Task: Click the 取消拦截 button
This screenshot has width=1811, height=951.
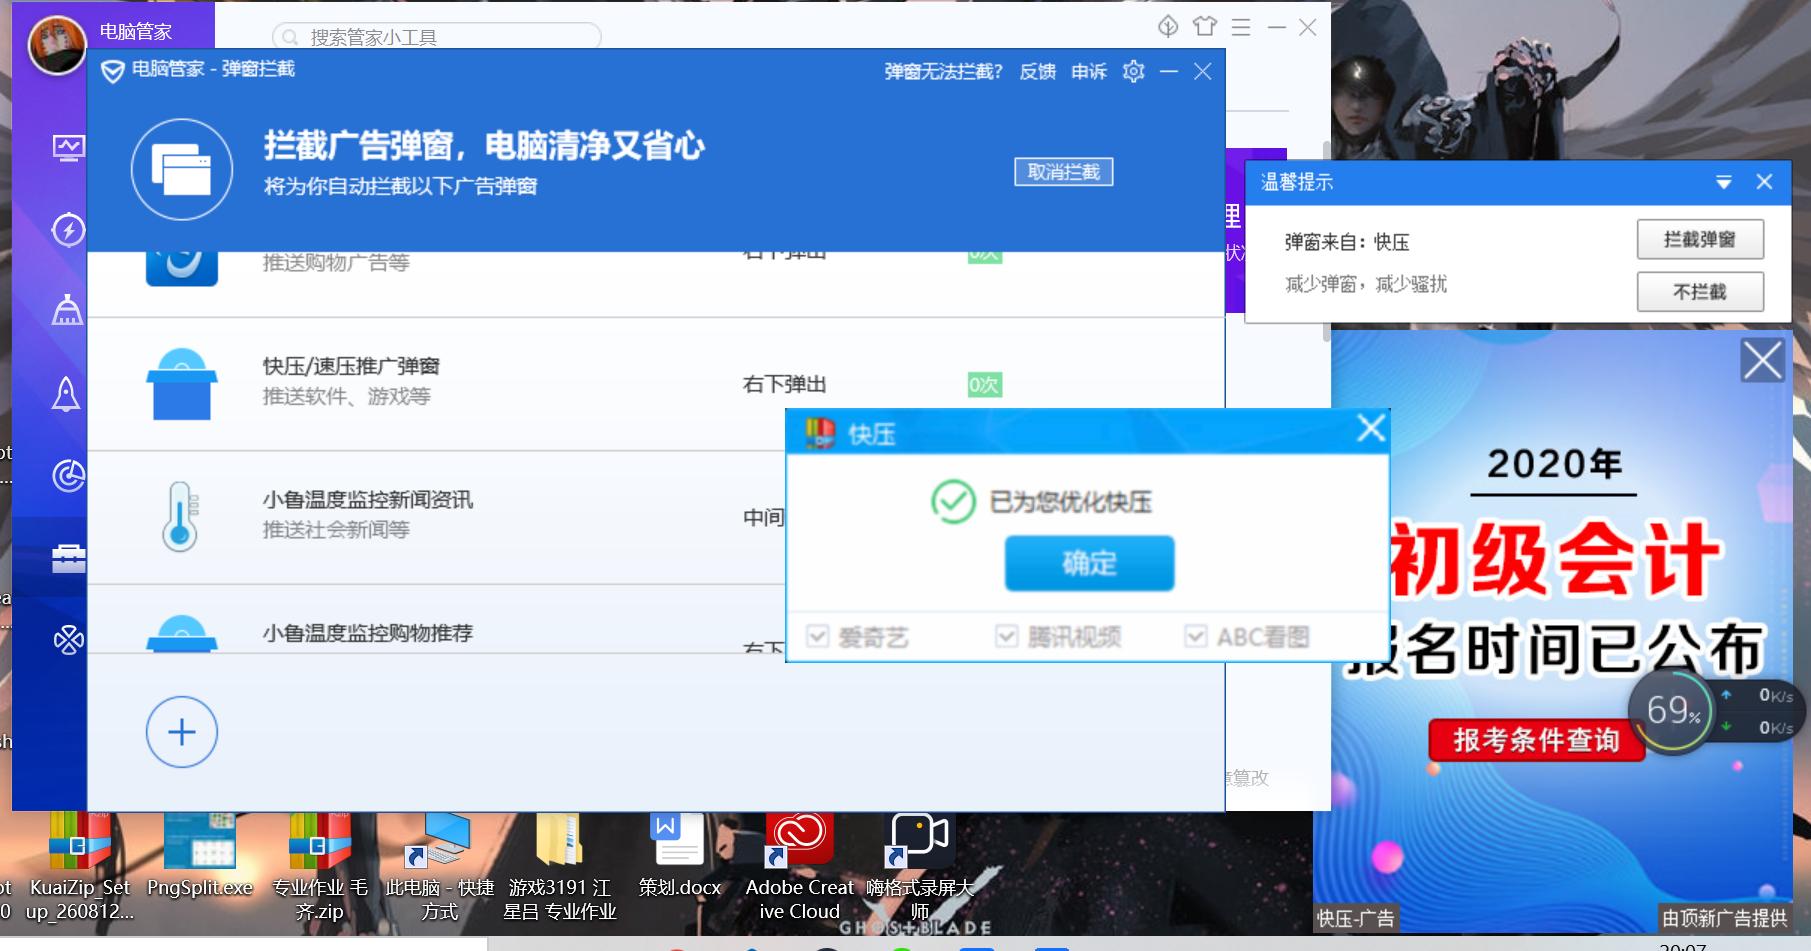Action: (x=1063, y=171)
